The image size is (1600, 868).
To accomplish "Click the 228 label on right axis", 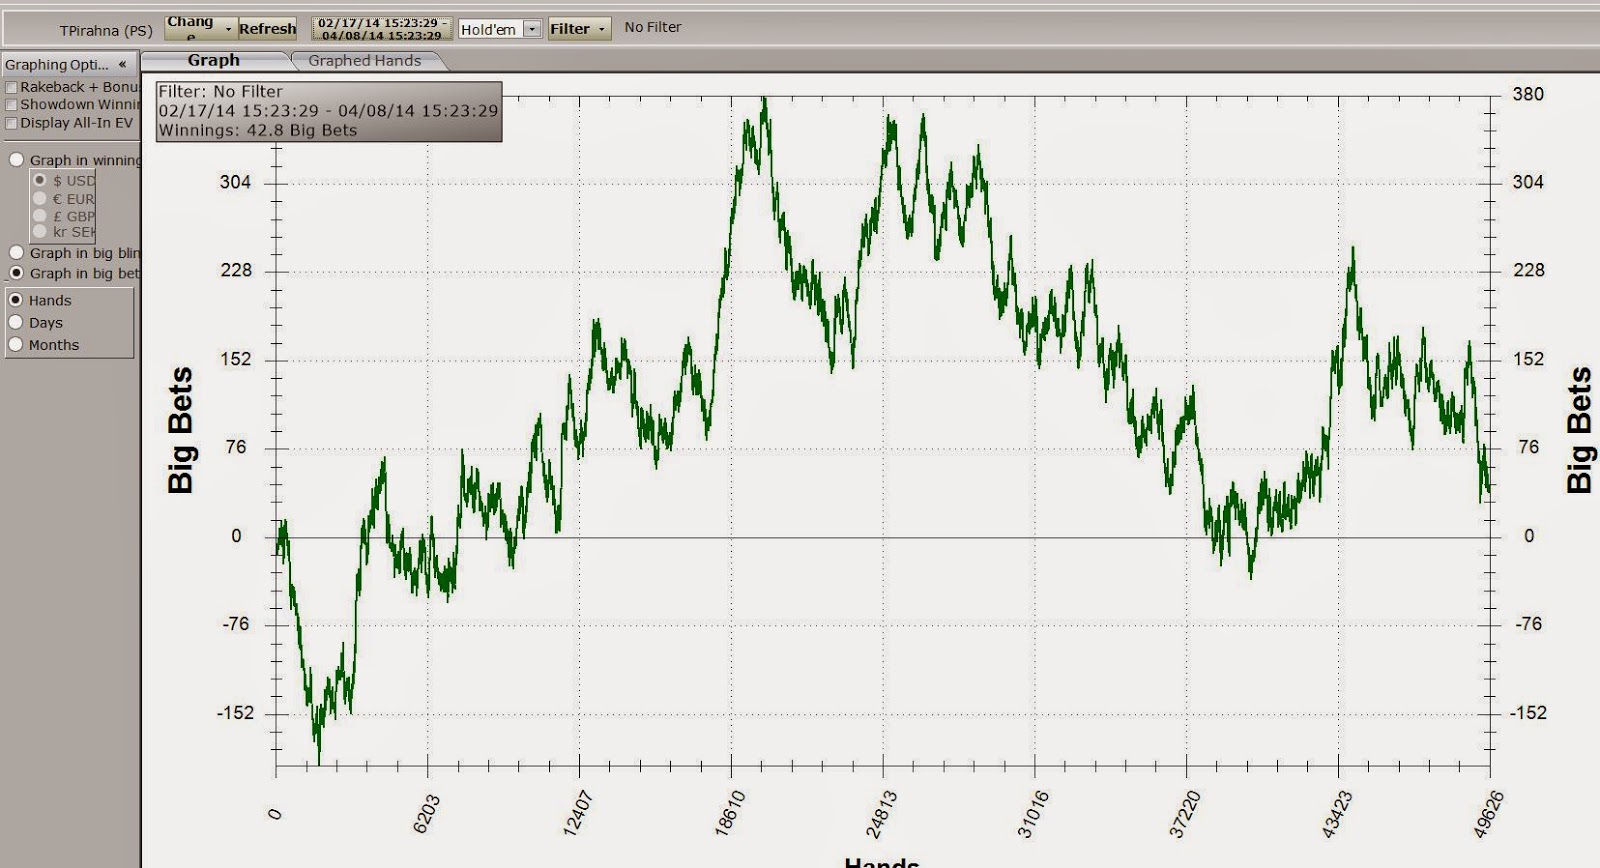I will (x=1528, y=270).
